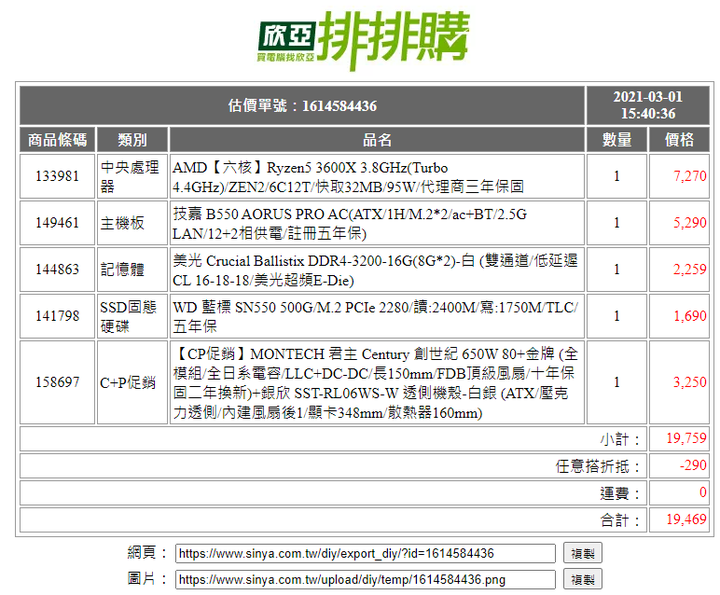Click the shipping value 0
This screenshot has height=595, width=720.
click(x=703, y=492)
